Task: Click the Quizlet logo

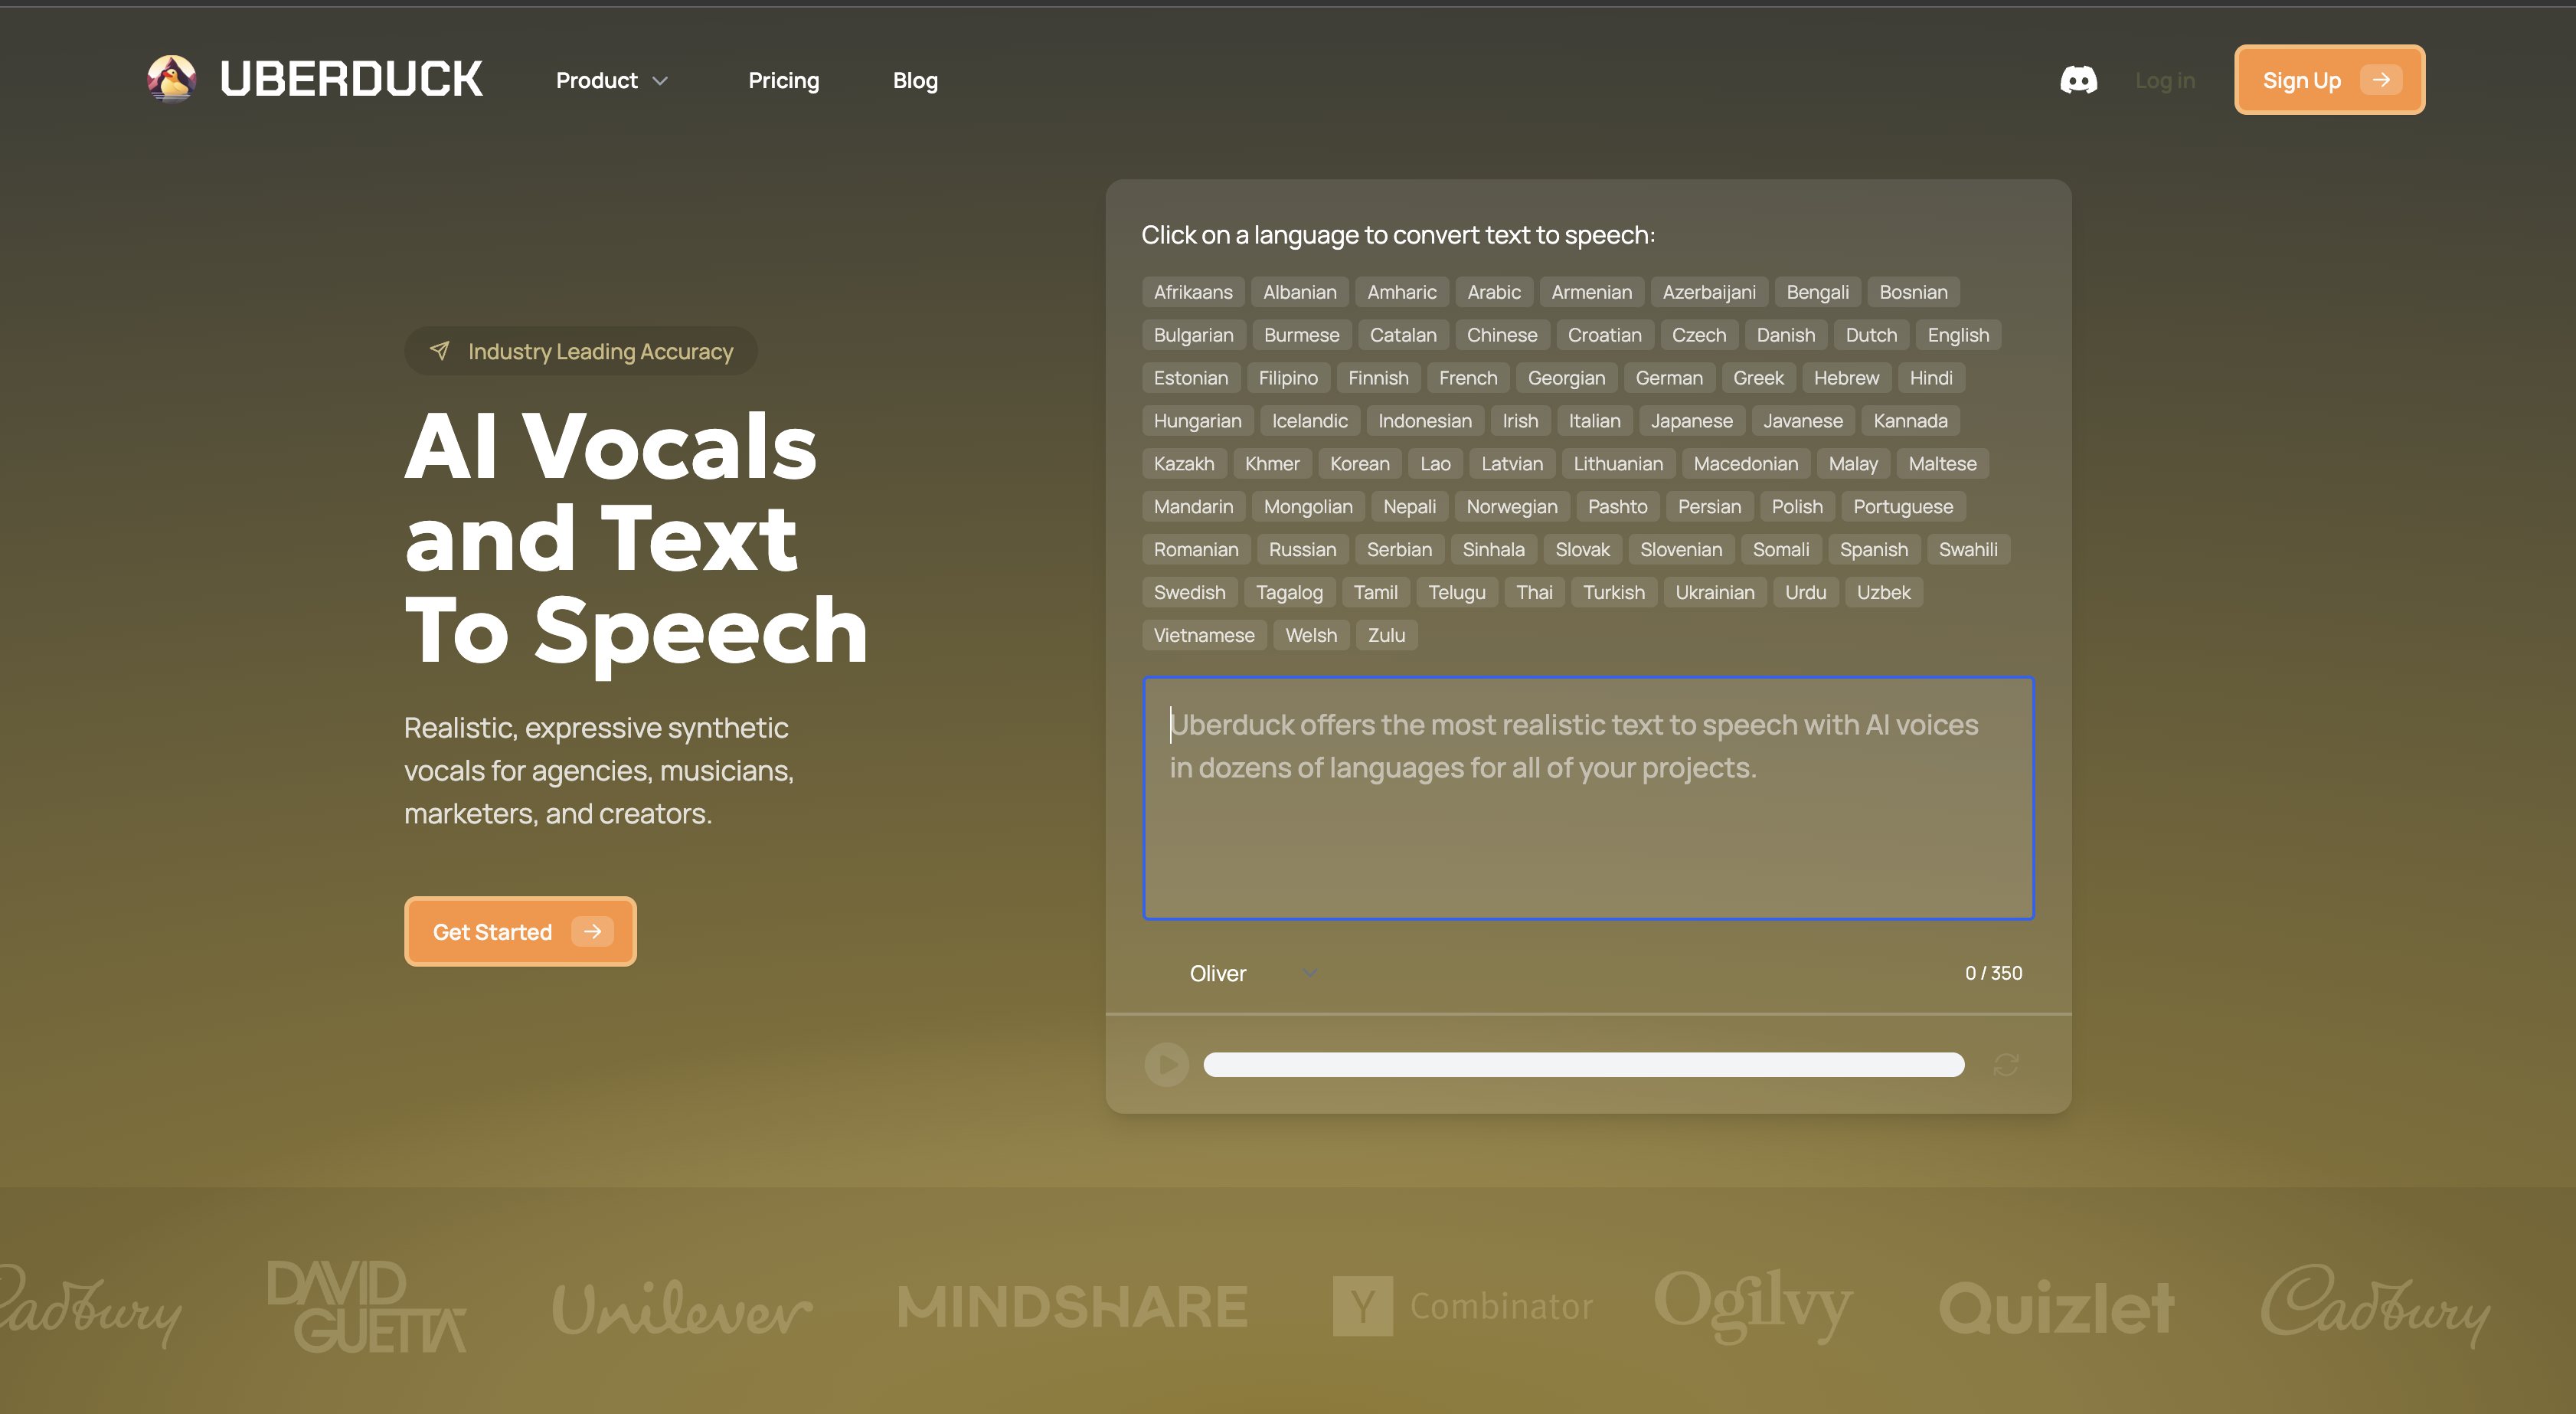Action: point(2056,1307)
